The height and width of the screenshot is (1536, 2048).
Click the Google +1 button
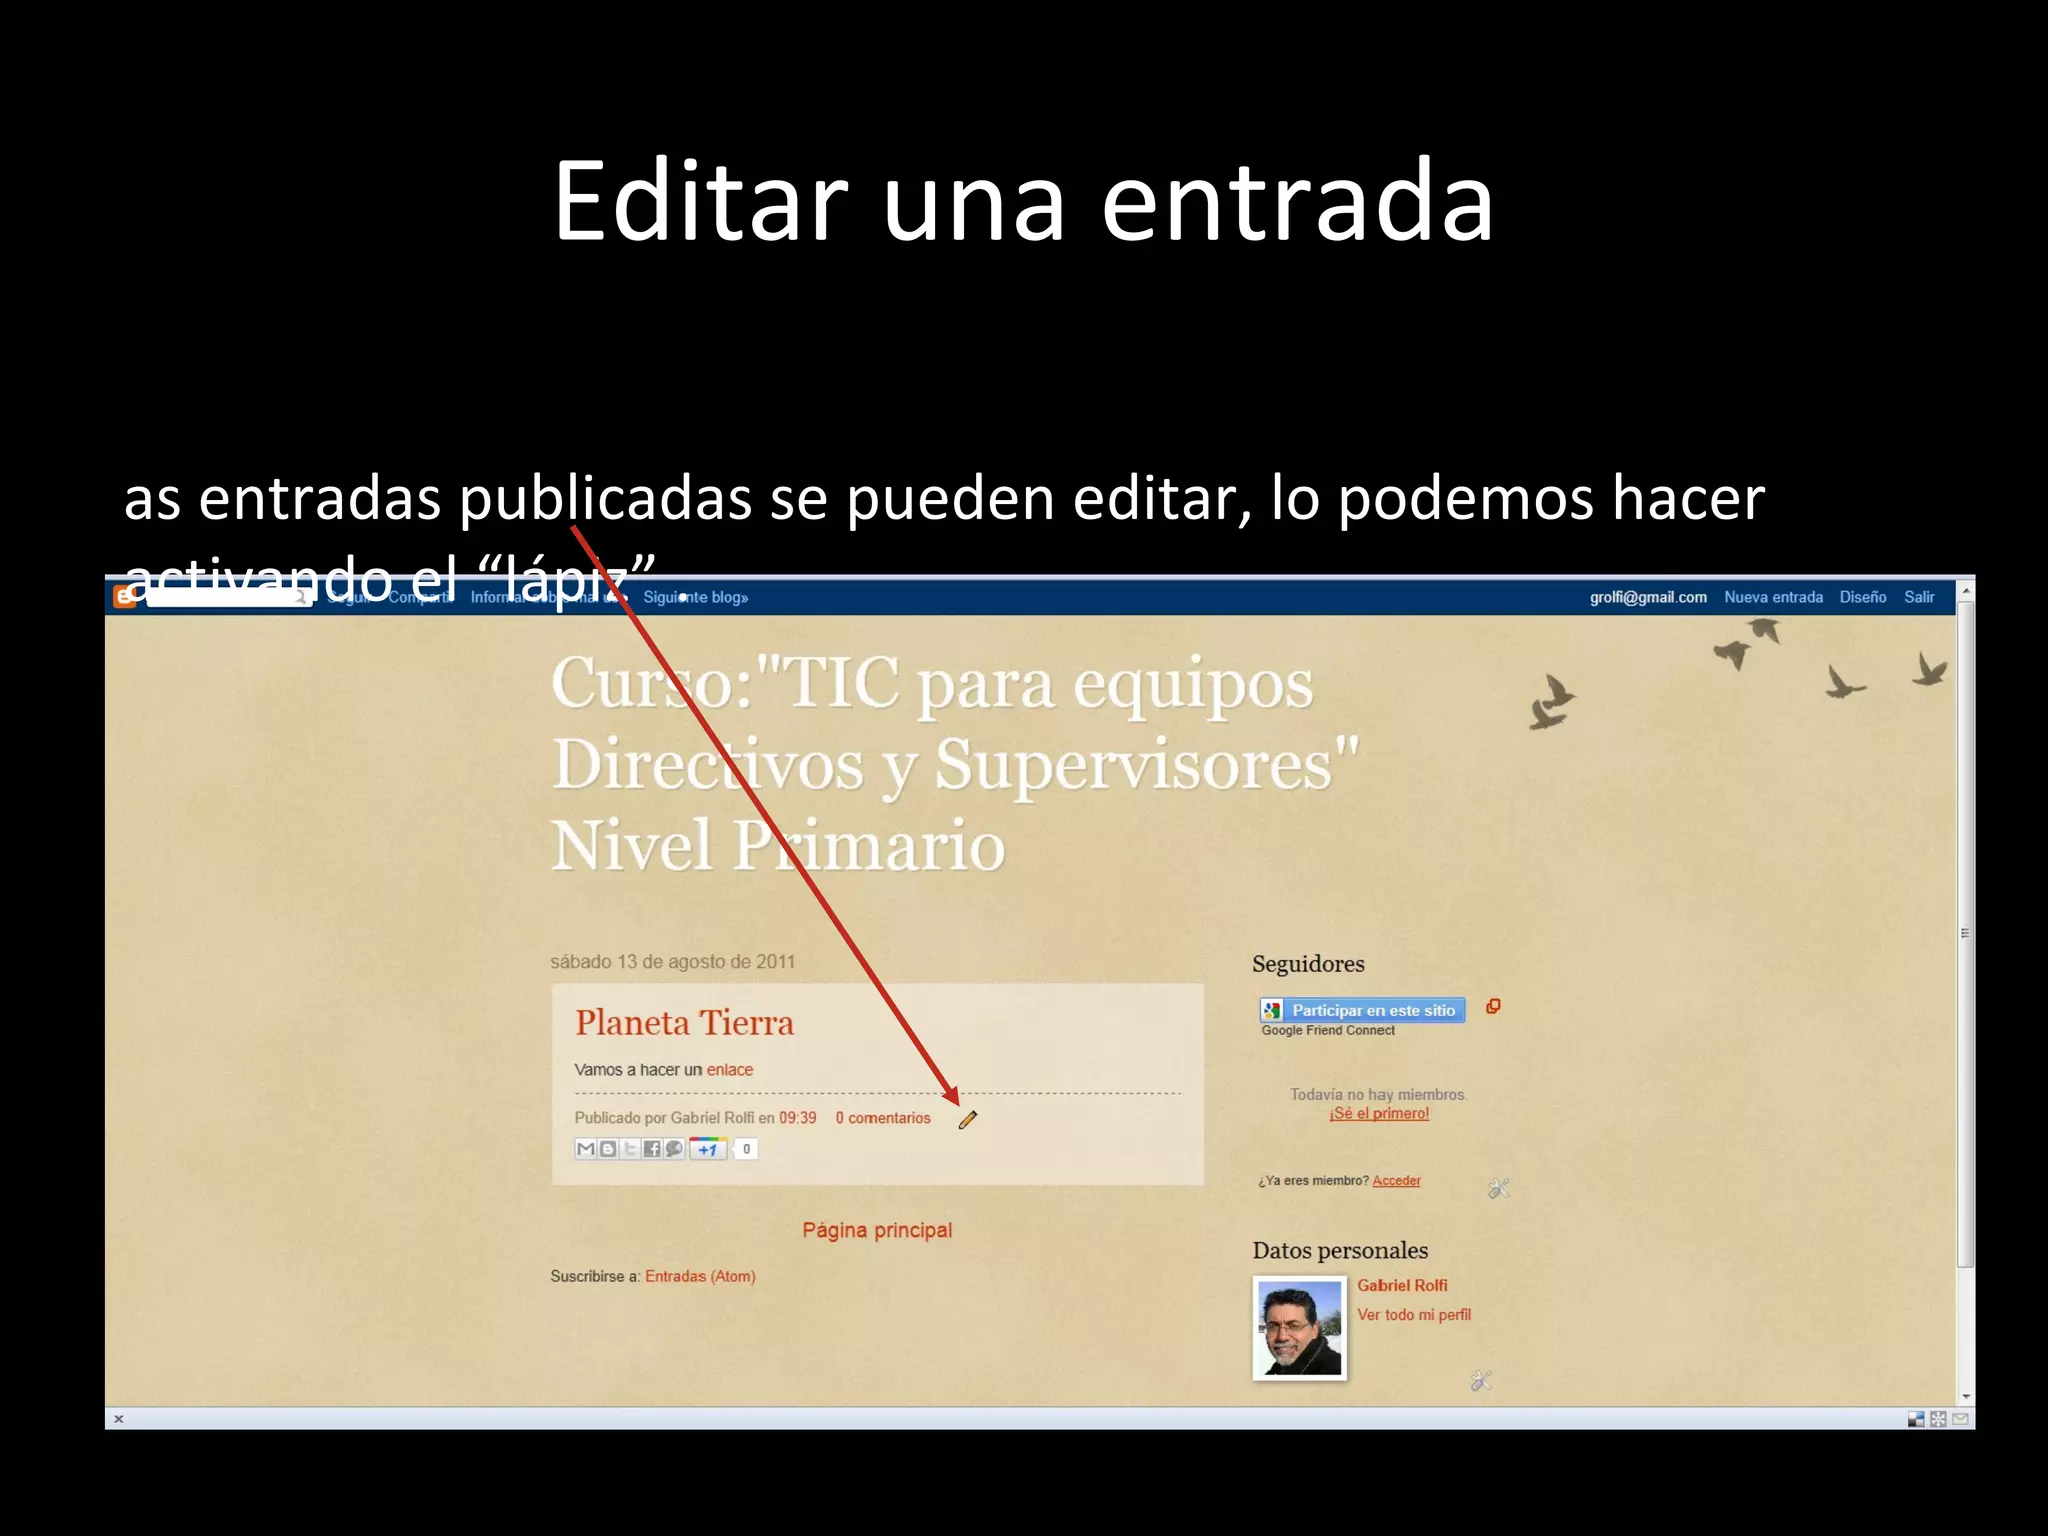point(707,1149)
